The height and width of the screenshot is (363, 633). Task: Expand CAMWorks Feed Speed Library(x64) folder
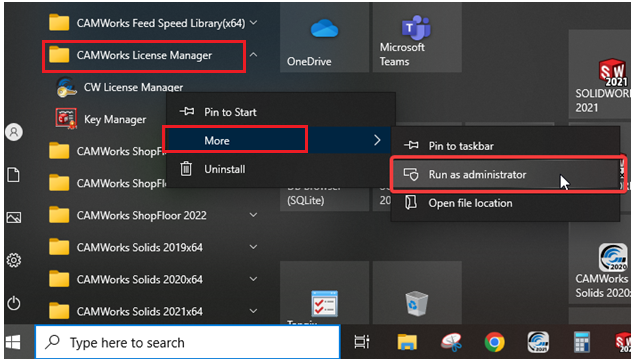[253, 23]
